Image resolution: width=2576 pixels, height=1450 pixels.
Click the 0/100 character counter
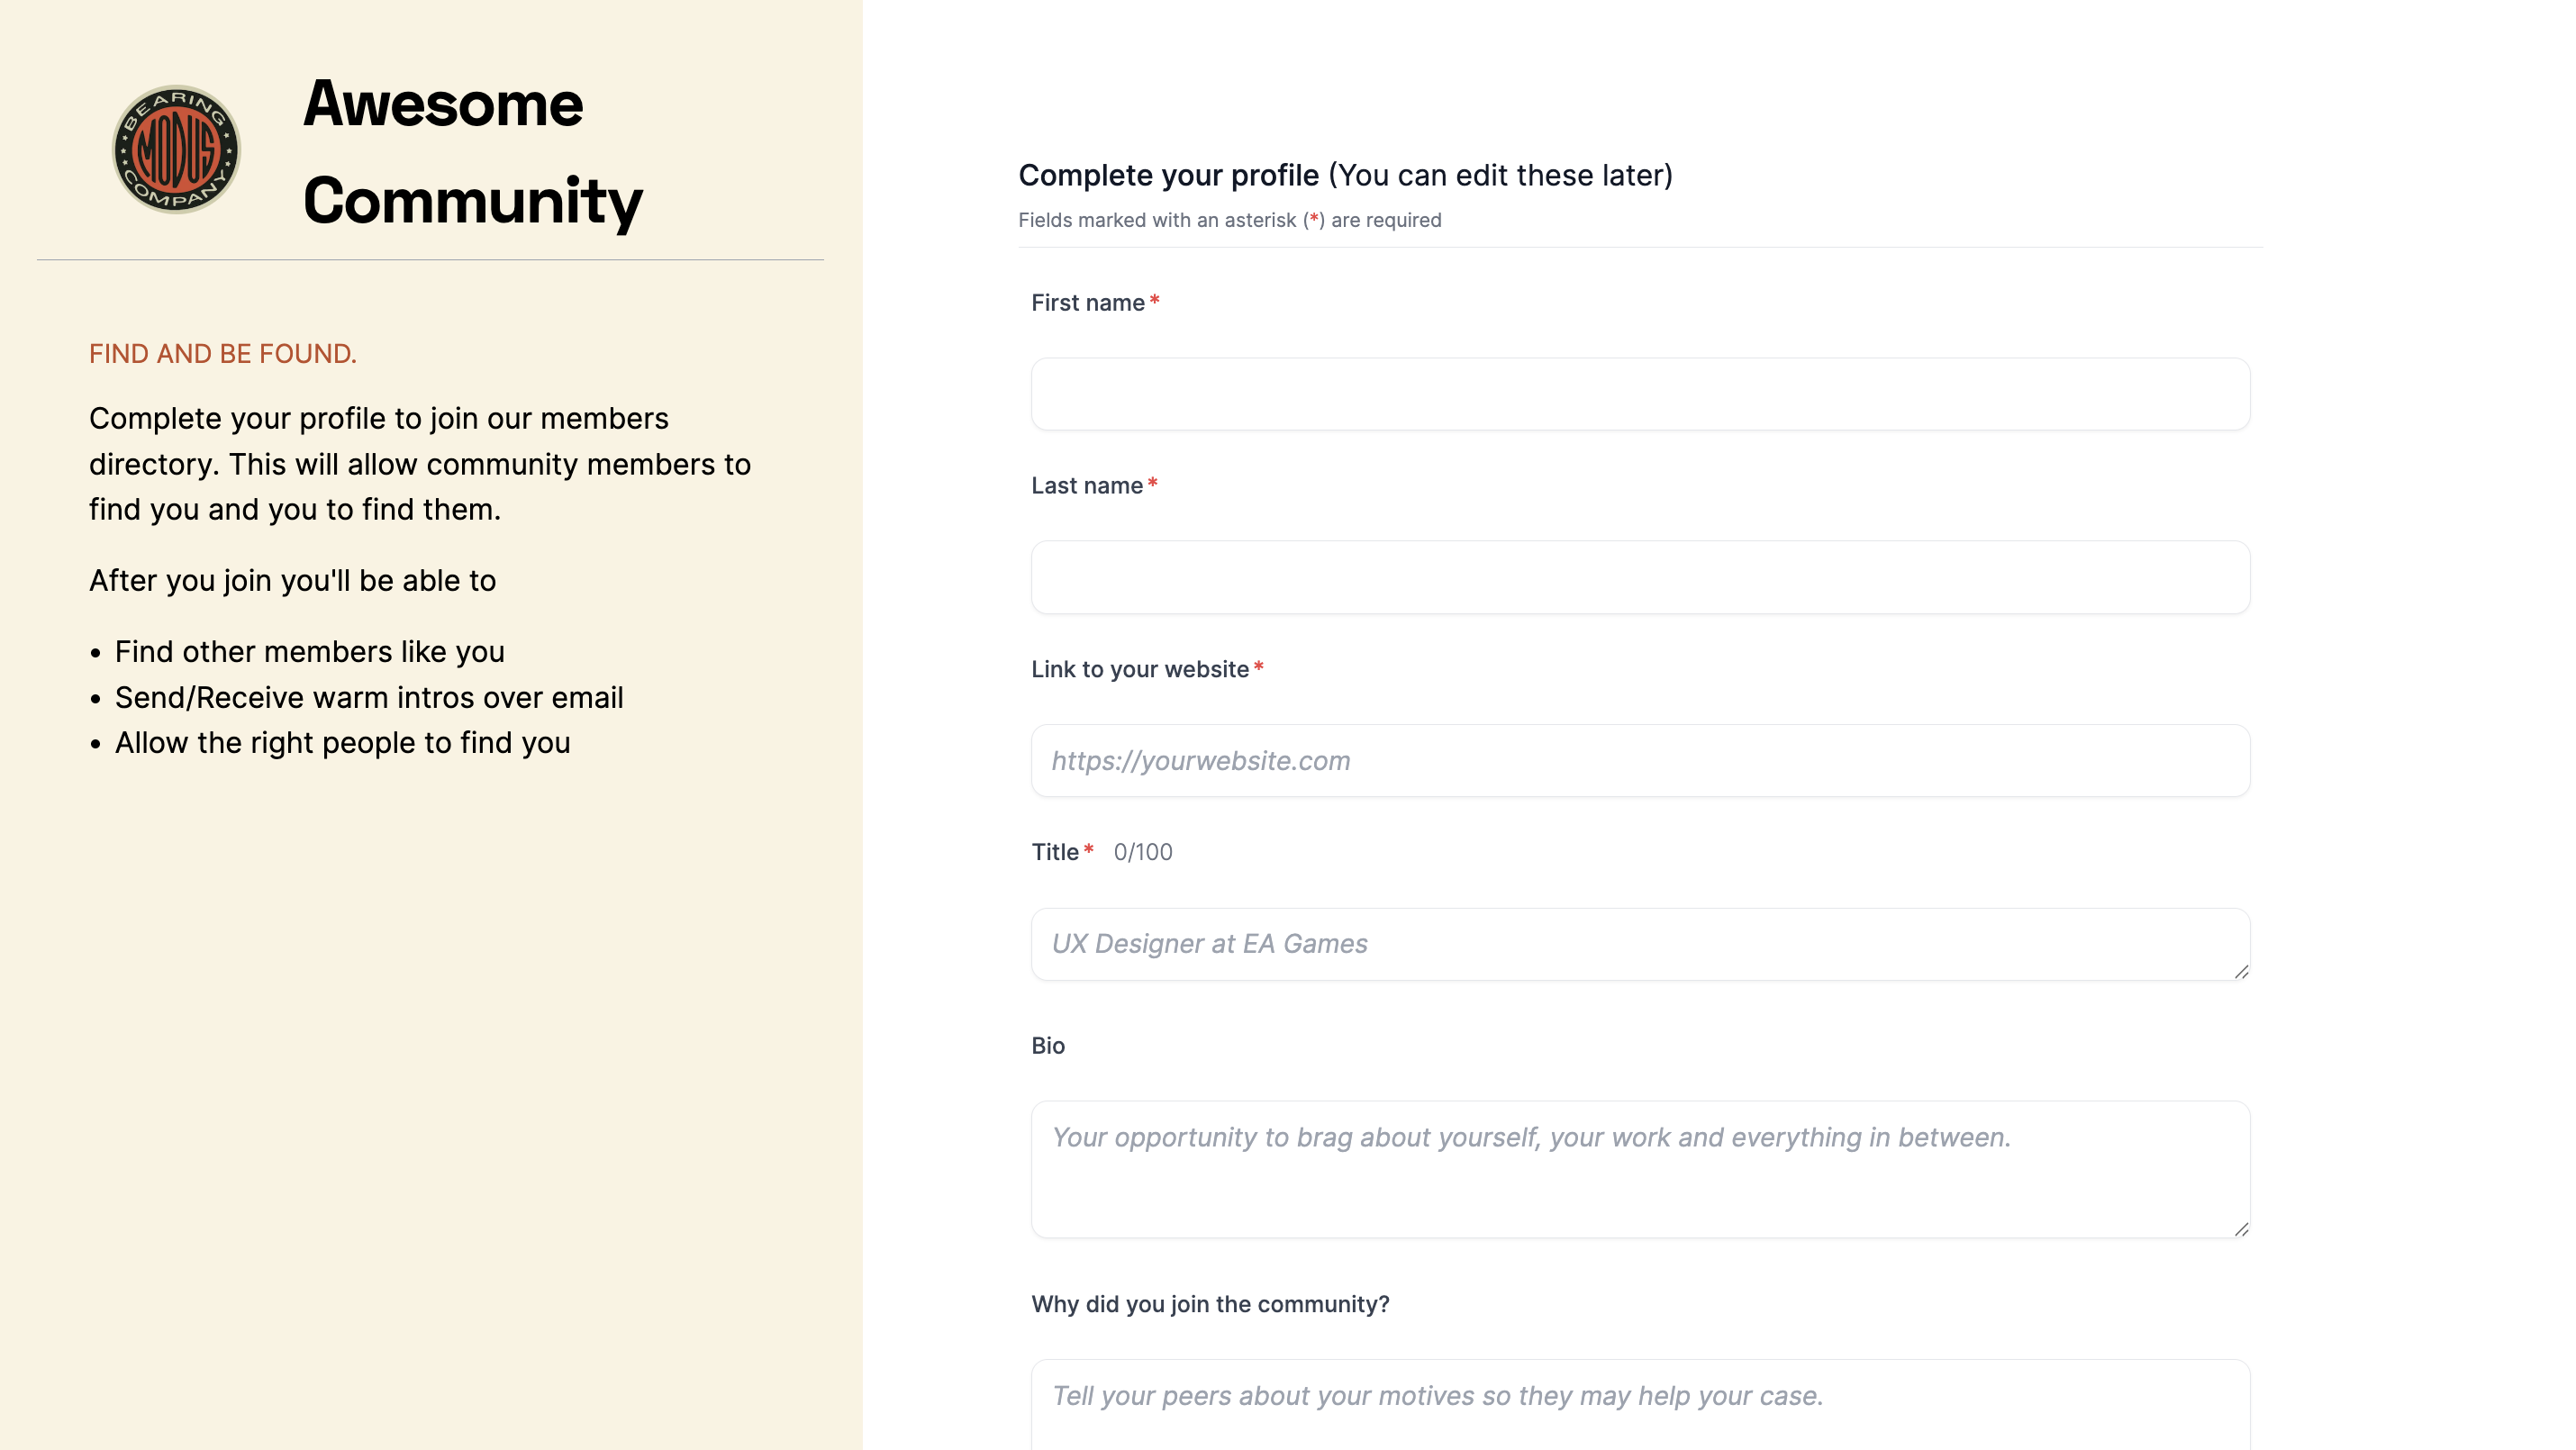1143,852
